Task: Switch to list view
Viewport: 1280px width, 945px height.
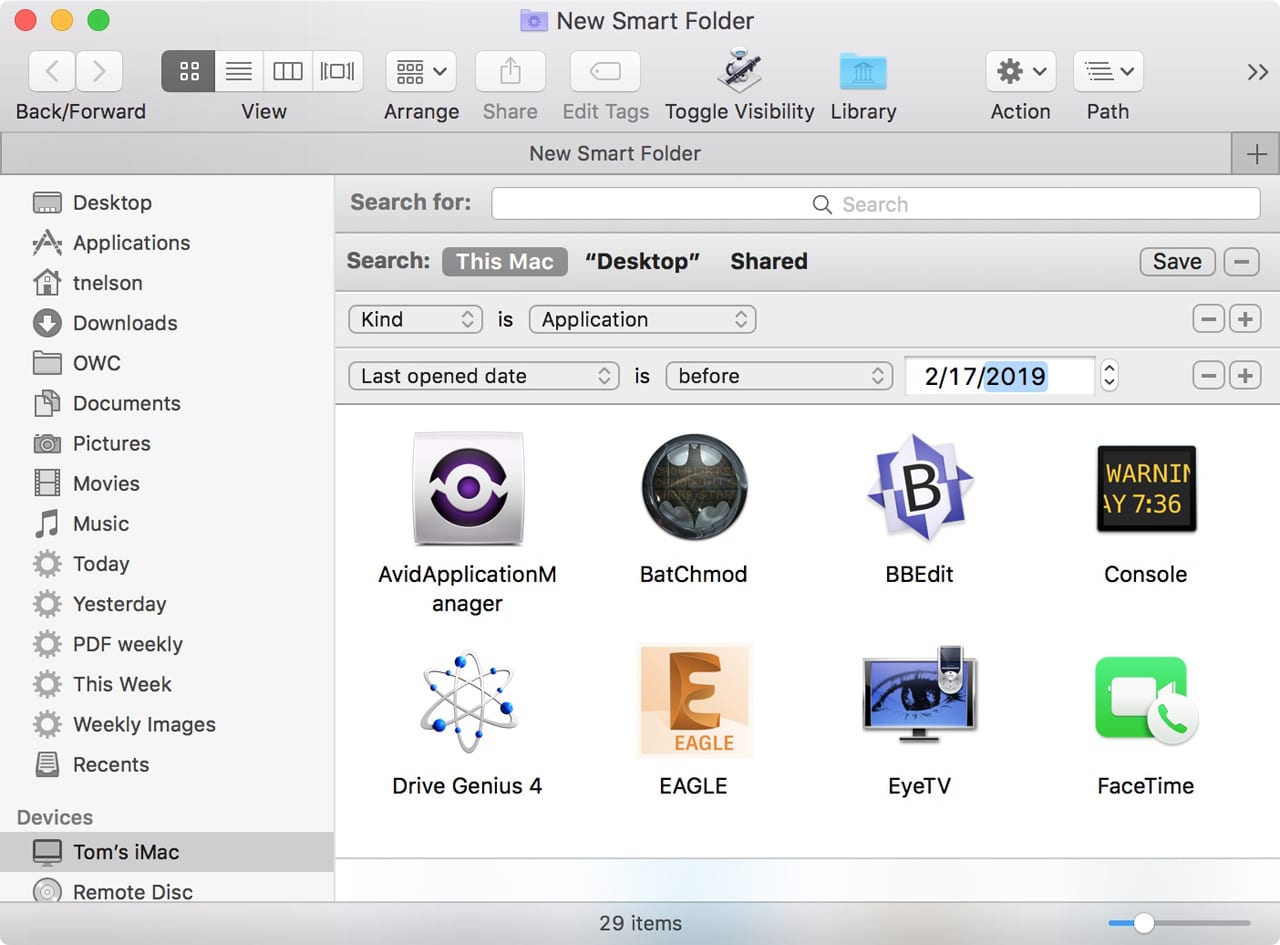Action: coord(238,72)
